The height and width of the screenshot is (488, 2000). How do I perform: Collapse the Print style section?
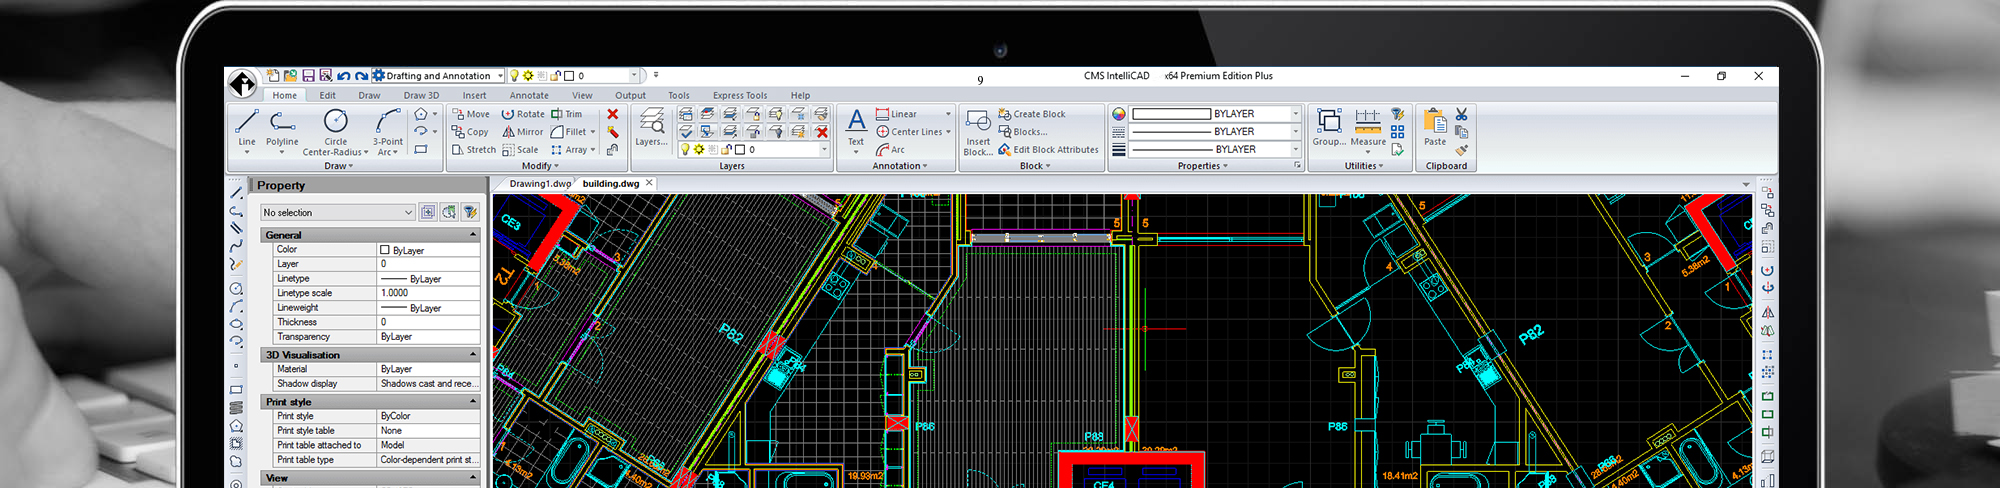(x=473, y=402)
